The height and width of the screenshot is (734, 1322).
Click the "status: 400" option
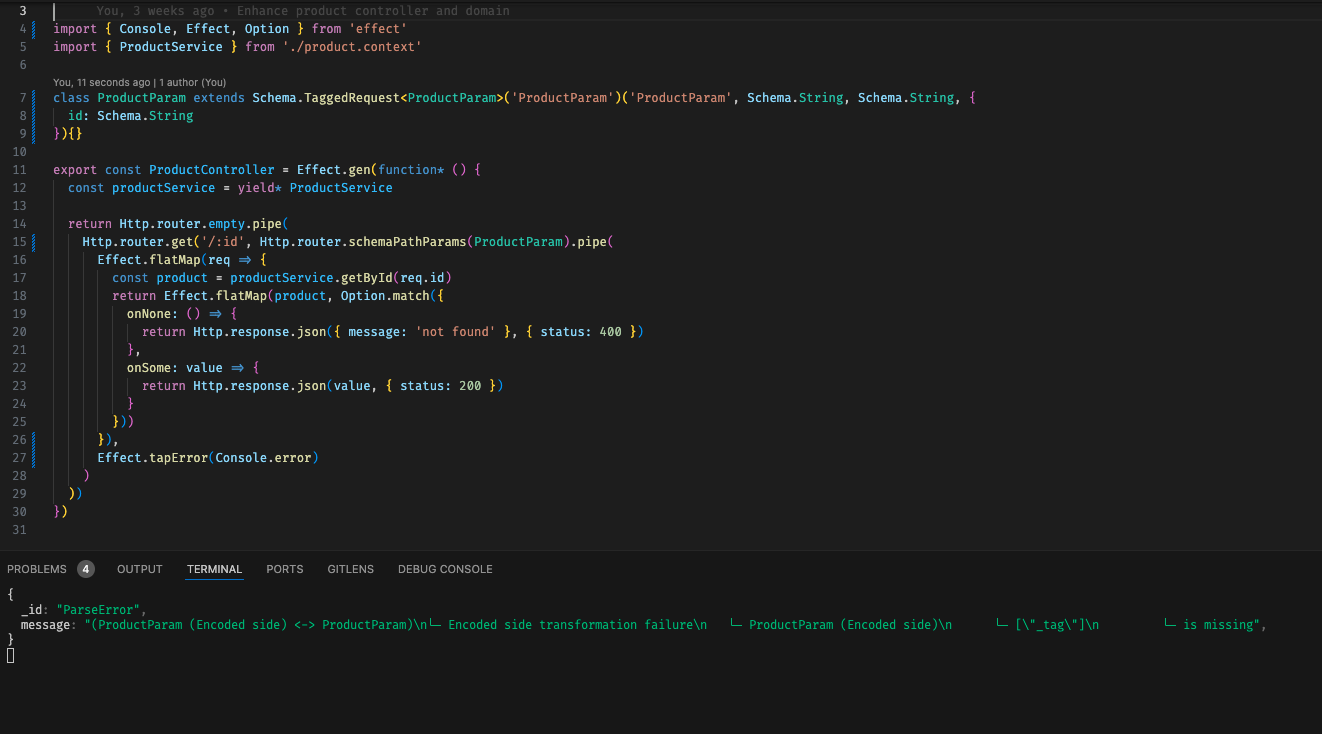click(581, 332)
